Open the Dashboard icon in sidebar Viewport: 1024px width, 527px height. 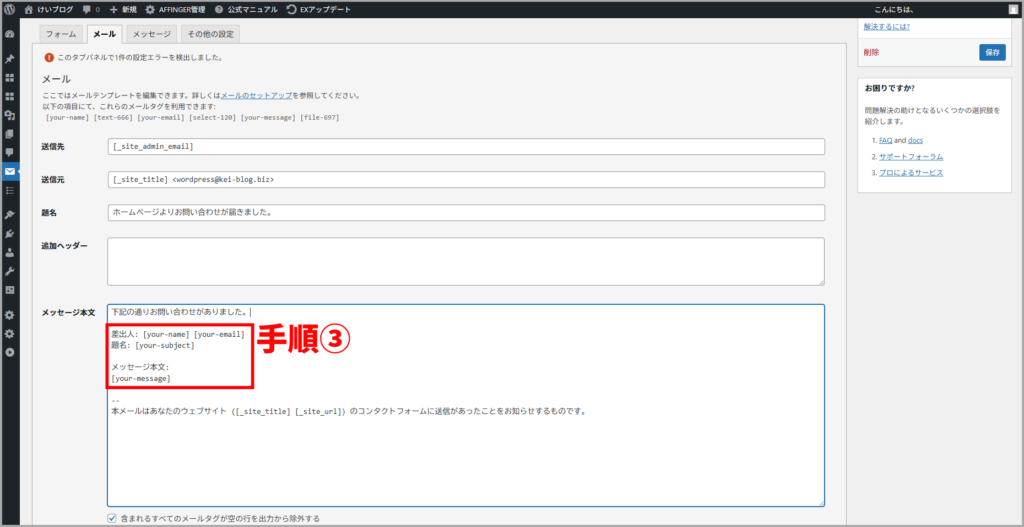[x=10, y=34]
